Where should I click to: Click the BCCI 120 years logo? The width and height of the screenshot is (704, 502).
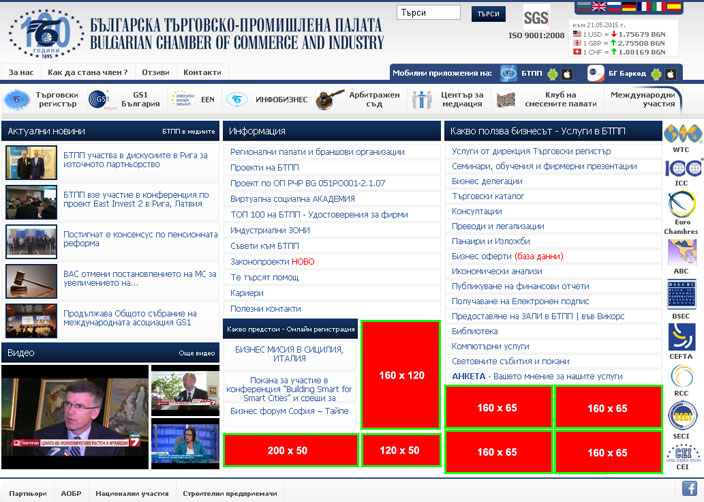point(46,34)
